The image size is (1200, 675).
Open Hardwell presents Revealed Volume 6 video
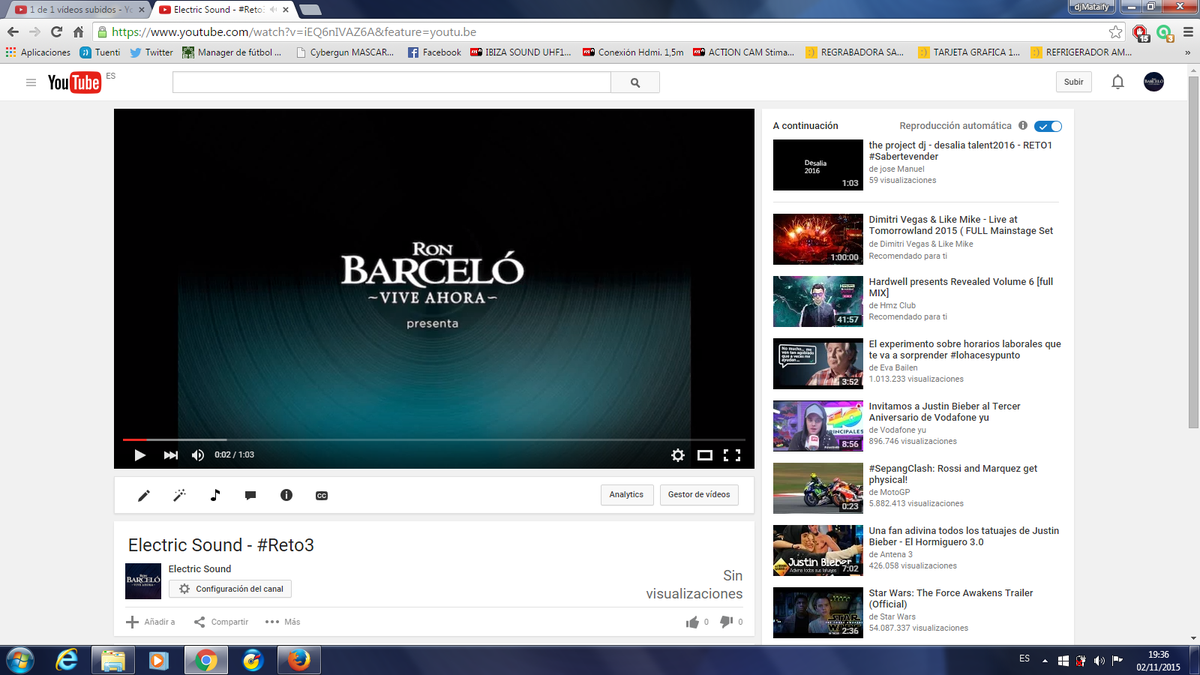[x=960, y=288]
